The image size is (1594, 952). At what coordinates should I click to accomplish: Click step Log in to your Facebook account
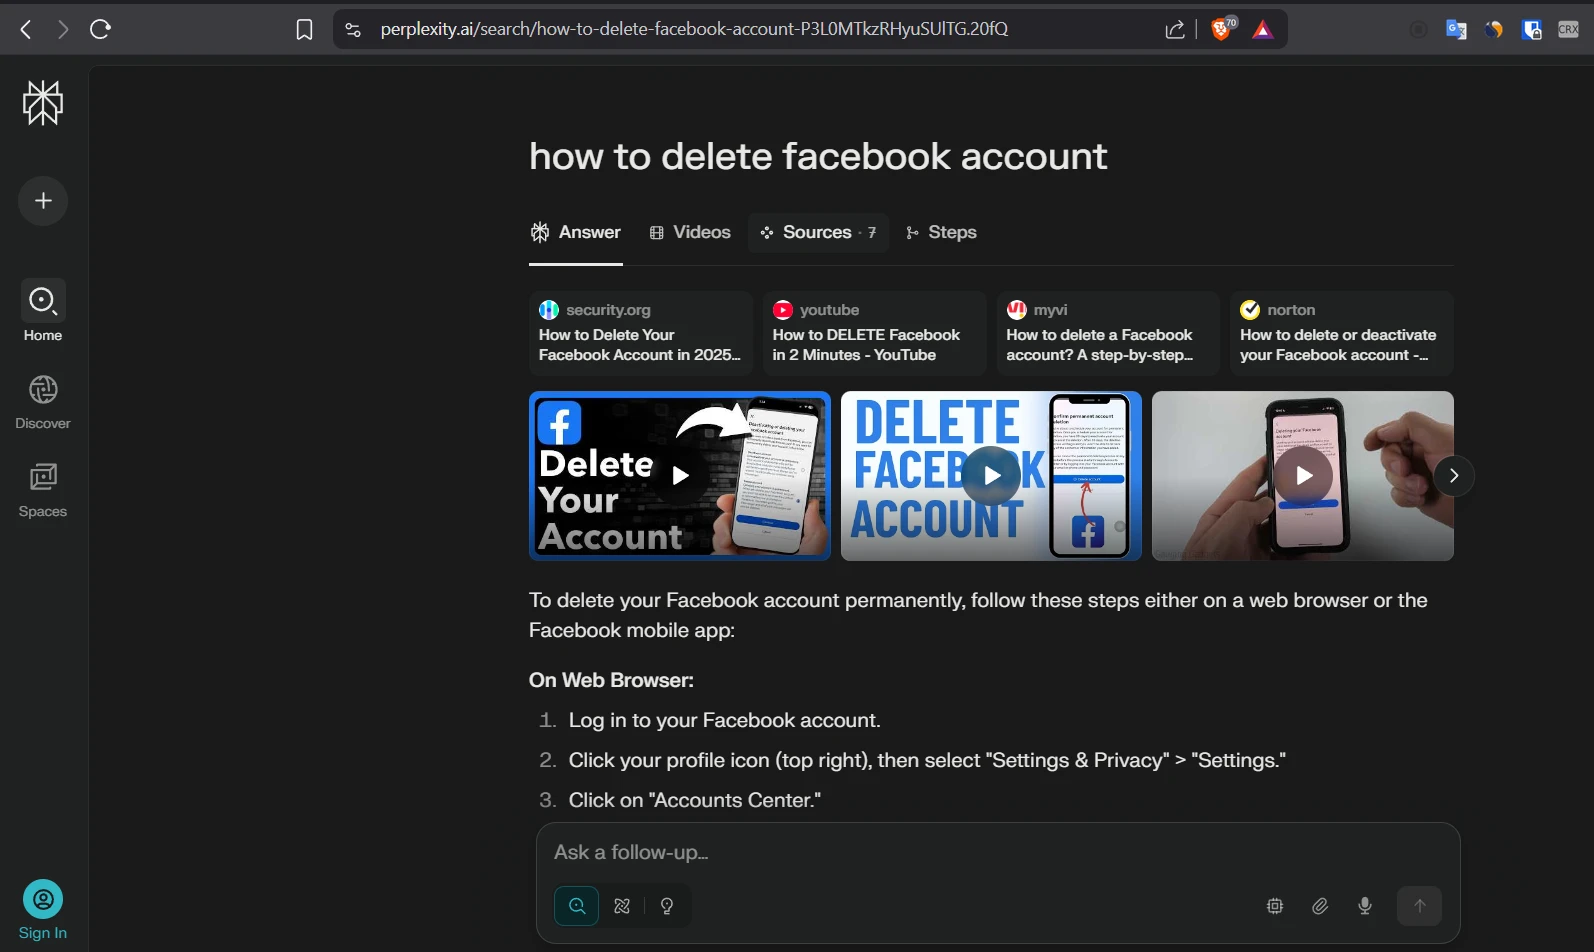tap(724, 720)
